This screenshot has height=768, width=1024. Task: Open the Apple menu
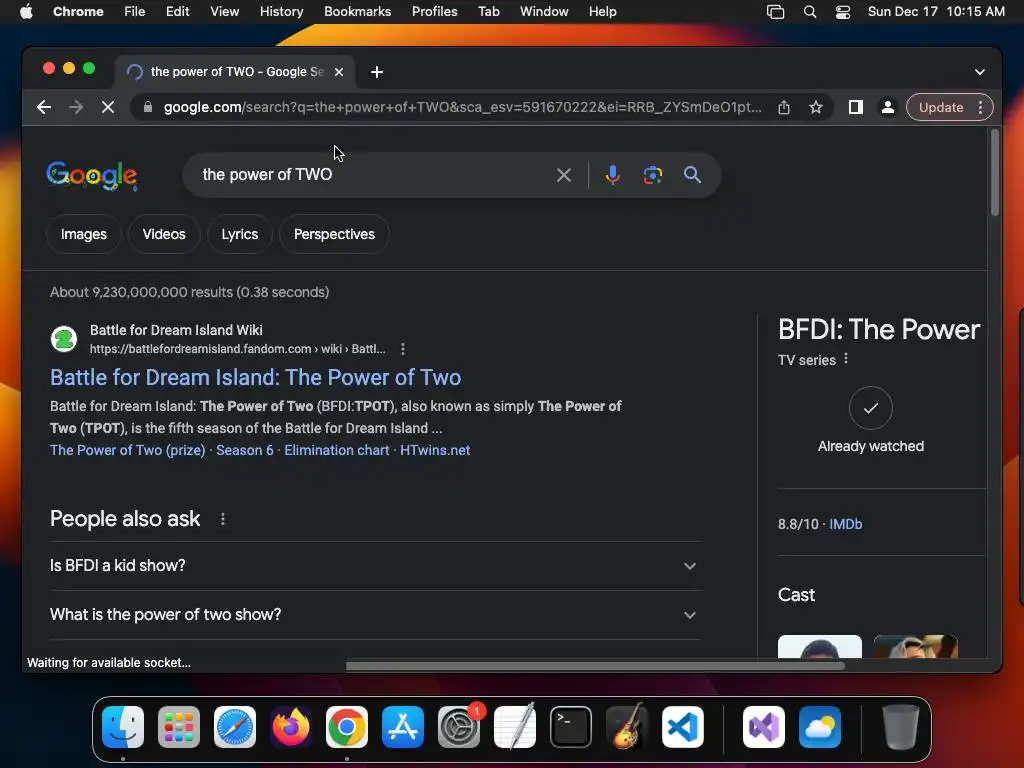pyautogui.click(x=26, y=12)
